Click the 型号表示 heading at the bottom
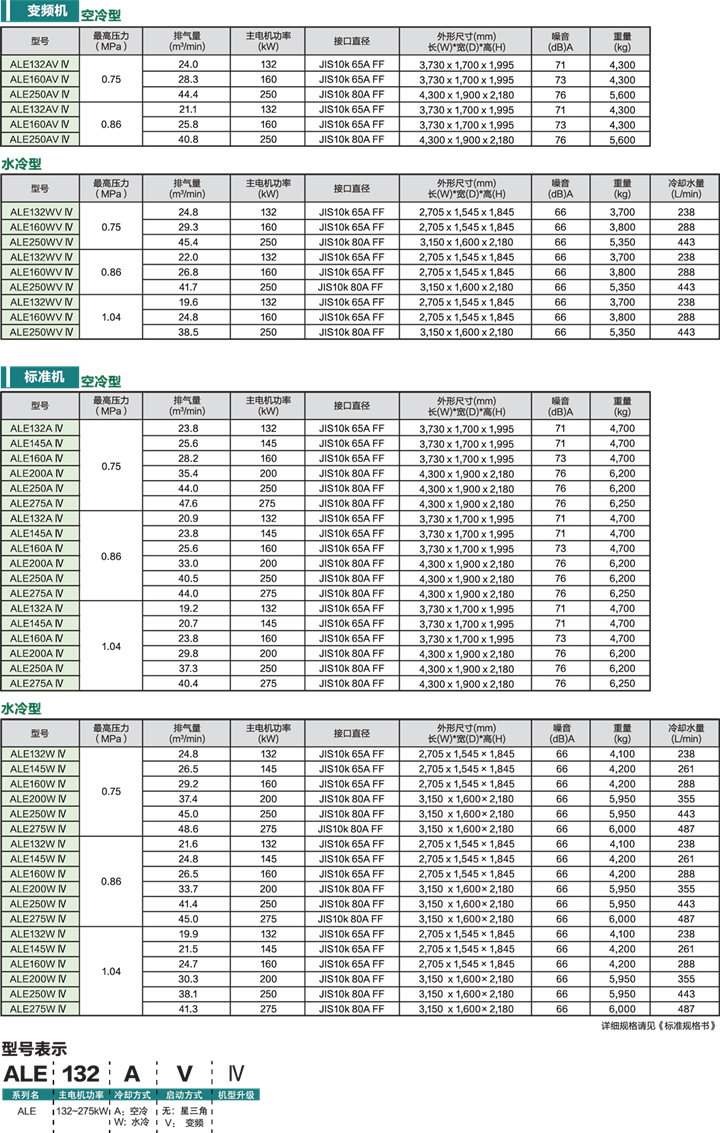The image size is (720, 1133). [x=34, y=1049]
